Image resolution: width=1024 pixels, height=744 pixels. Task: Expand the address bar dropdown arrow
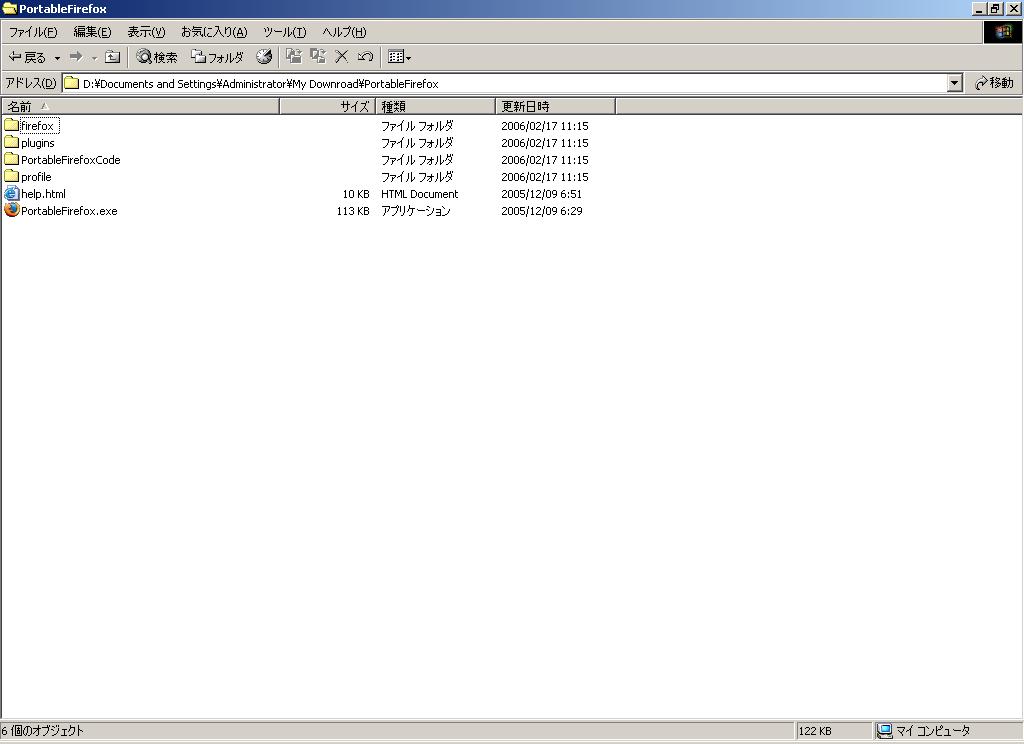coord(955,83)
